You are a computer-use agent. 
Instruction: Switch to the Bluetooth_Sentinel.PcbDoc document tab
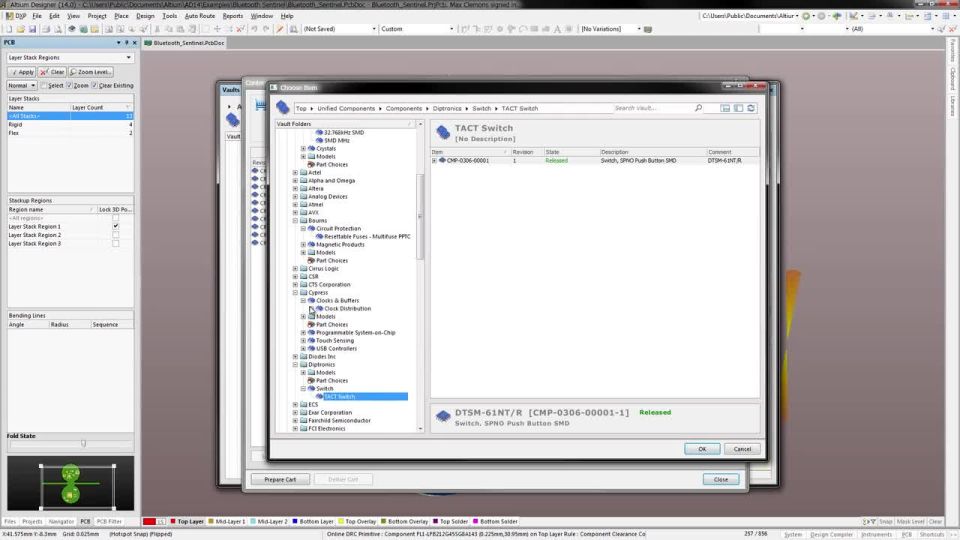185,43
